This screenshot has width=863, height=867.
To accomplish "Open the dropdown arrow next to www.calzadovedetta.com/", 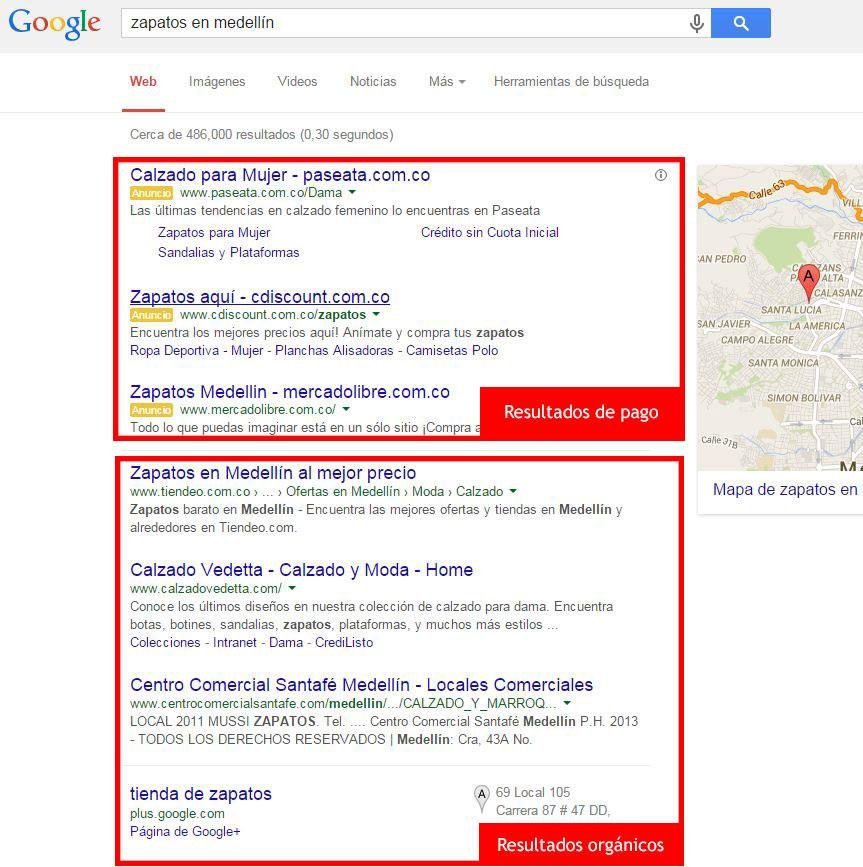I will coord(292,588).
